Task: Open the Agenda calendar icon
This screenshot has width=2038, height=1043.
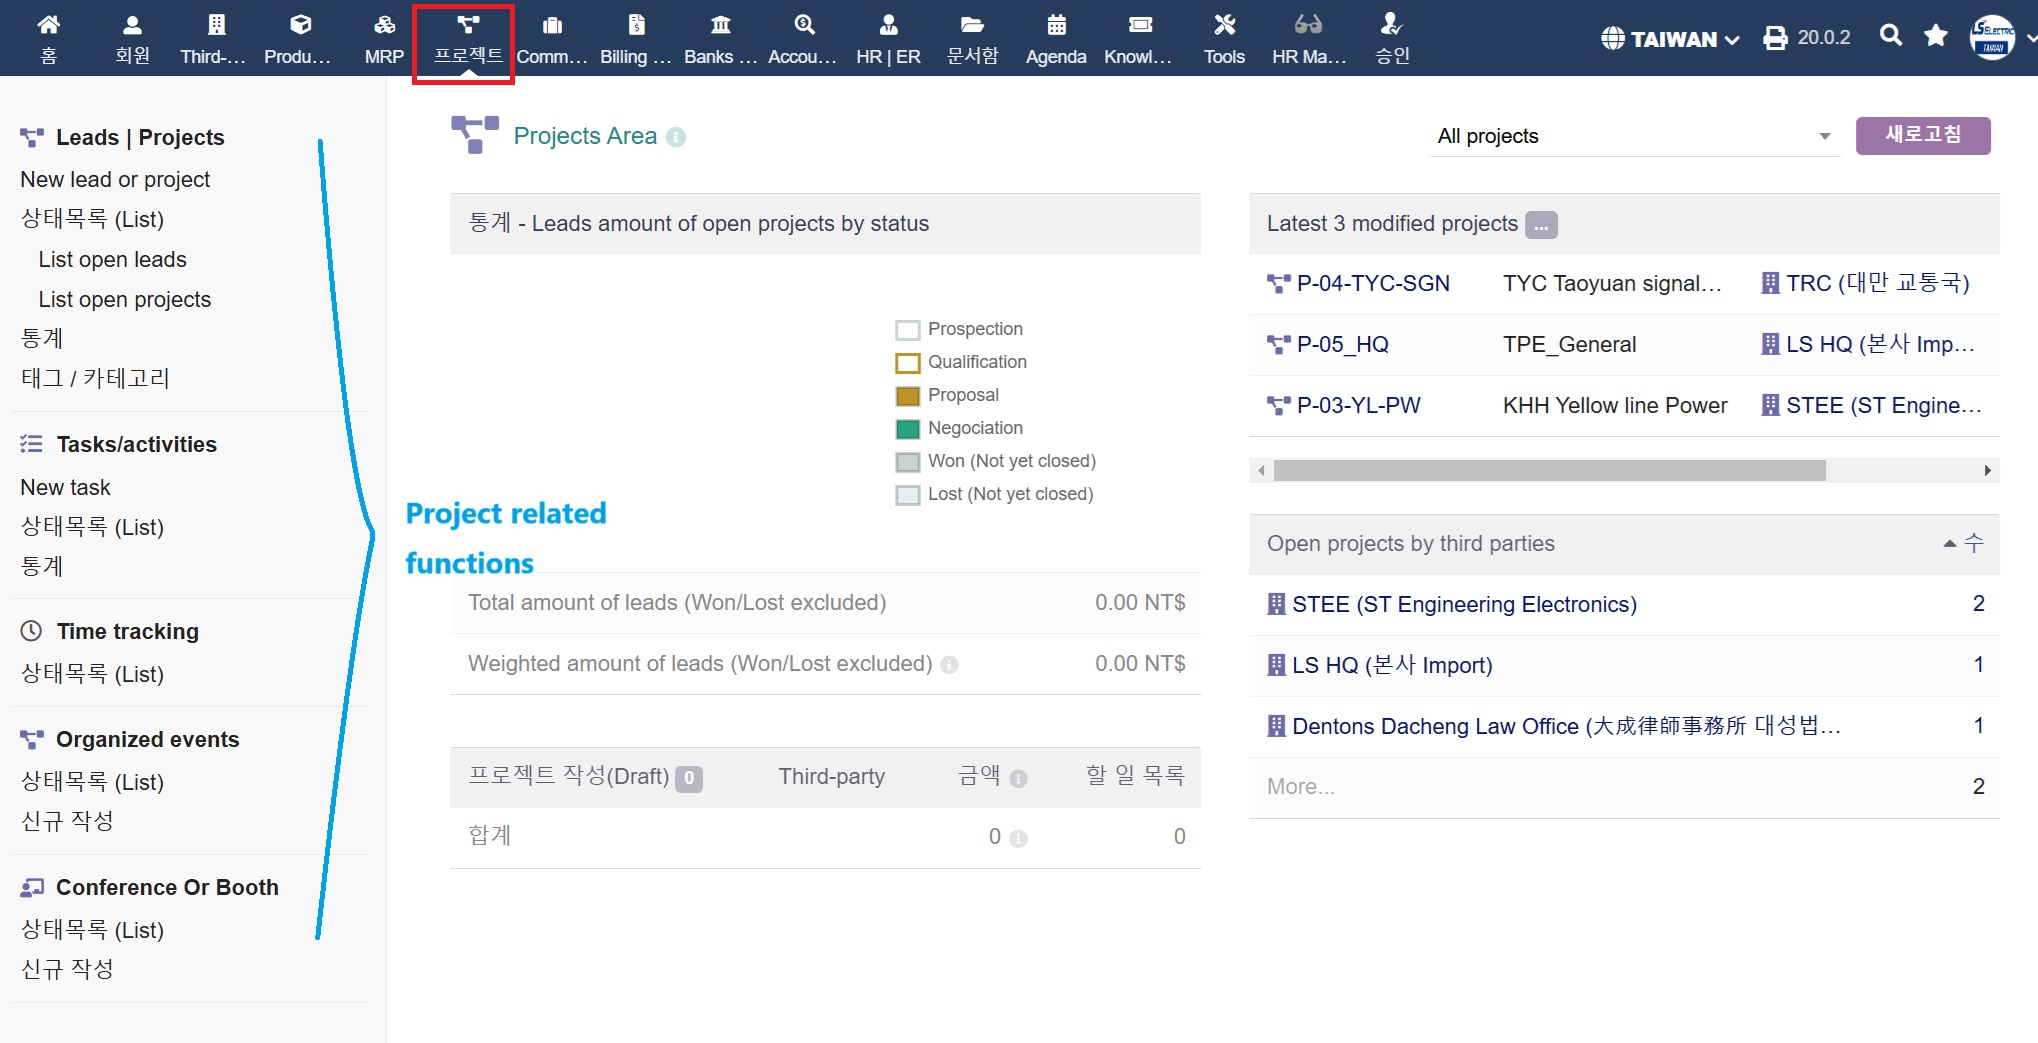Action: tap(1056, 25)
